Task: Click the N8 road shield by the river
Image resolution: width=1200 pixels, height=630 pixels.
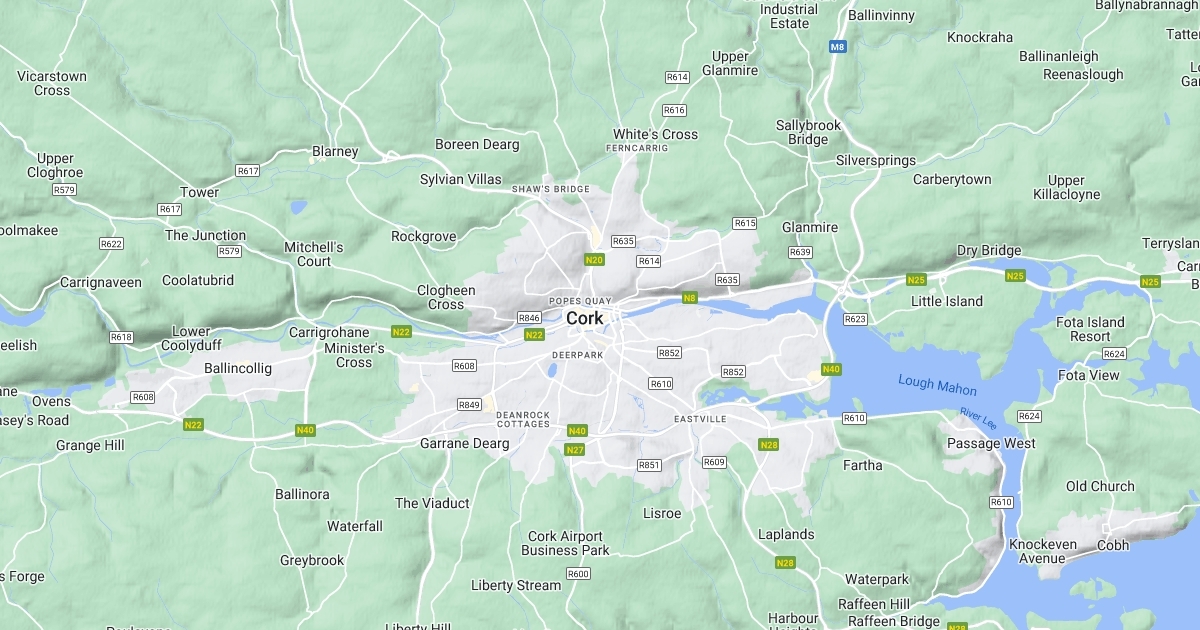Action: 689,298
